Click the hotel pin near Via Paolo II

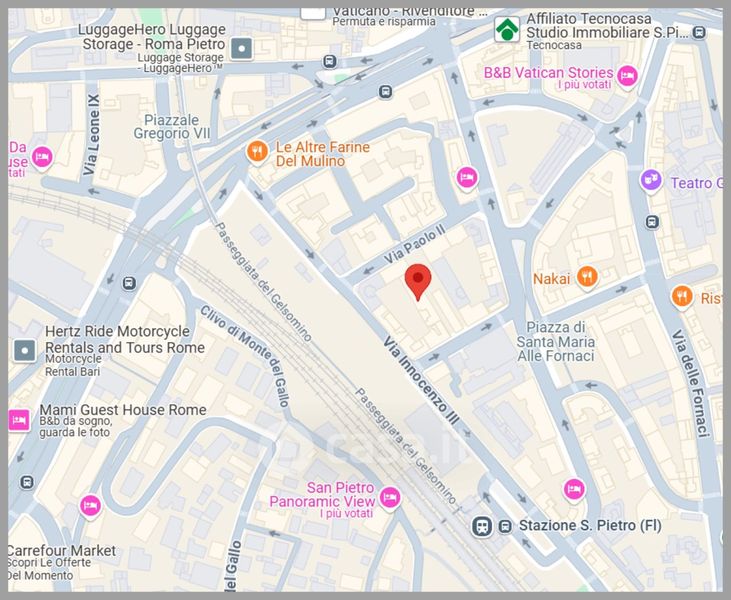pos(467,178)
